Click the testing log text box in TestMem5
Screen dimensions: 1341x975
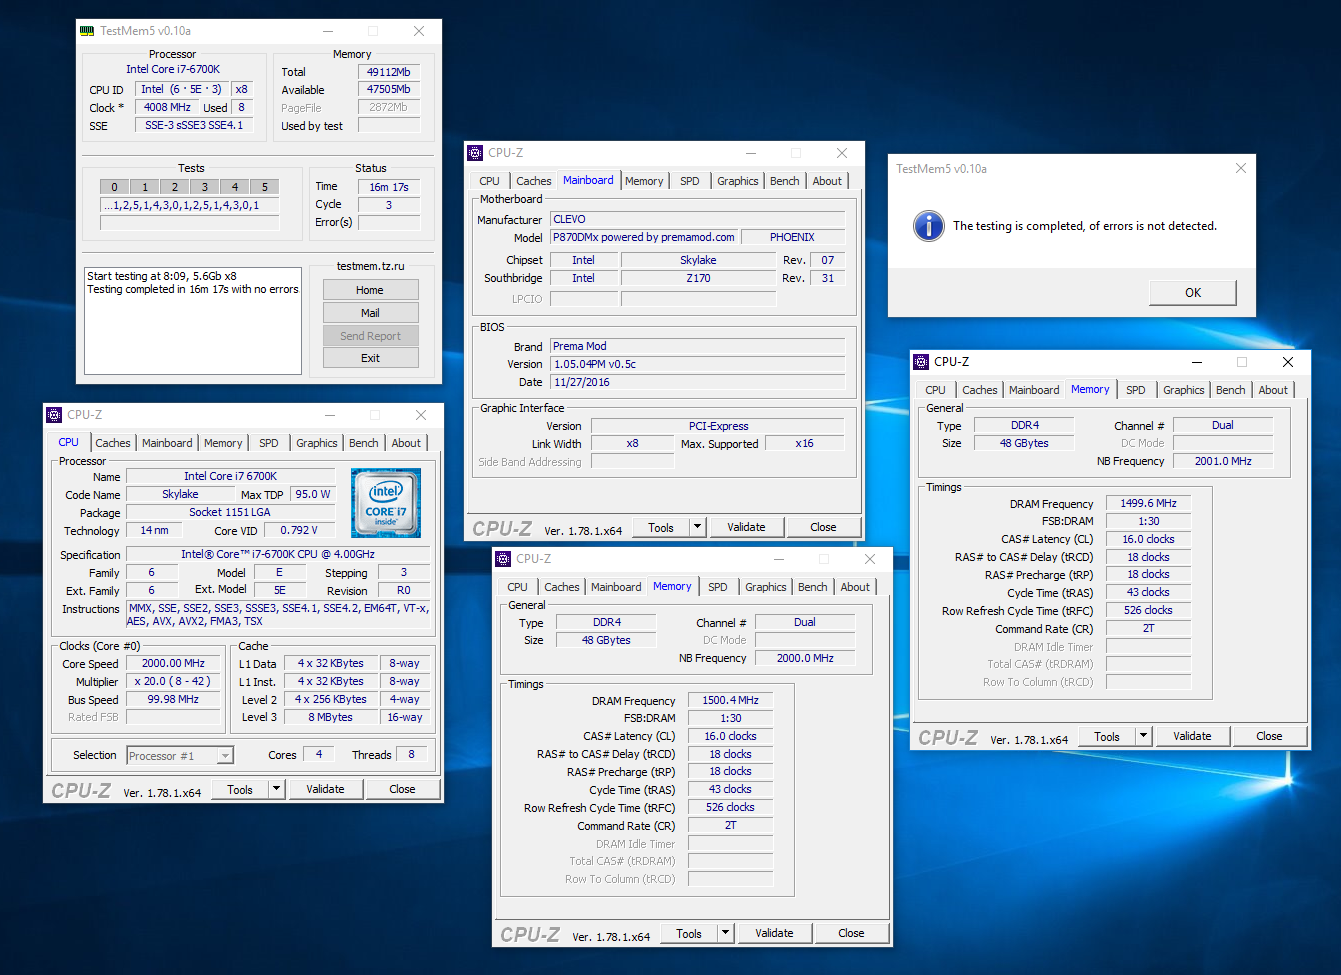click(193, 321)
